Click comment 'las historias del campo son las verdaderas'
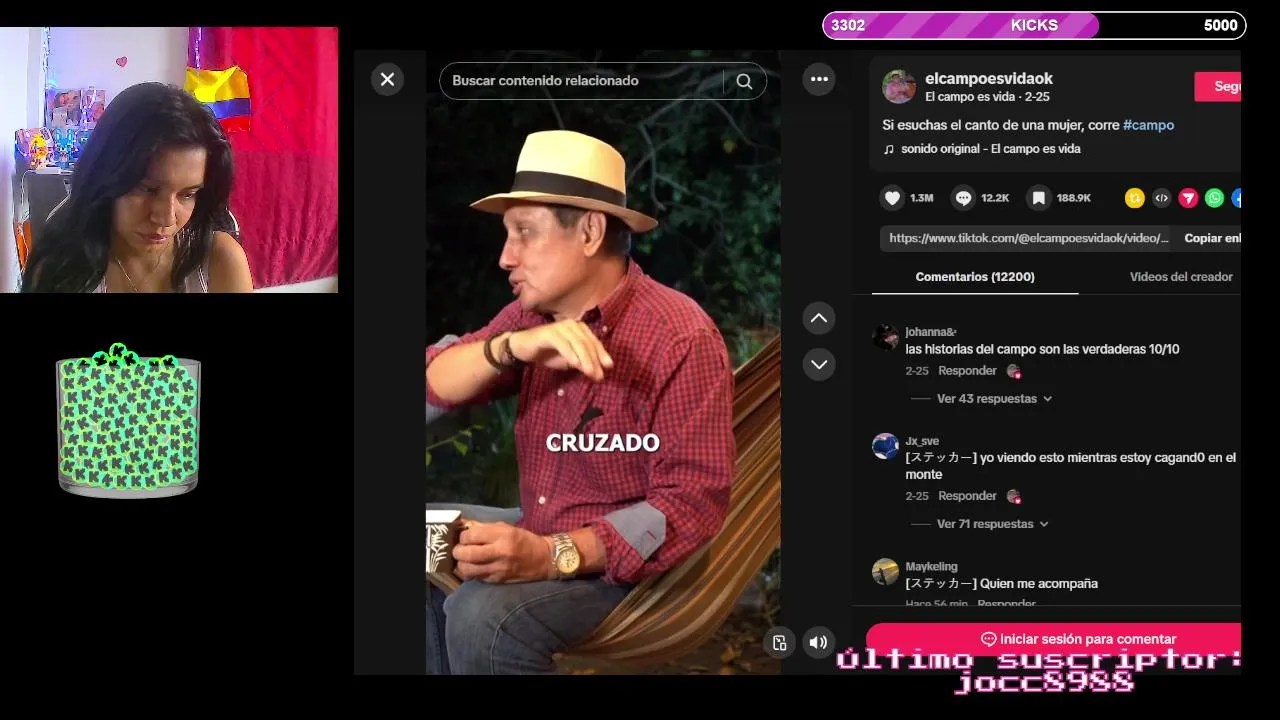Viewport: 1280px width, 720px height. 1042,350
